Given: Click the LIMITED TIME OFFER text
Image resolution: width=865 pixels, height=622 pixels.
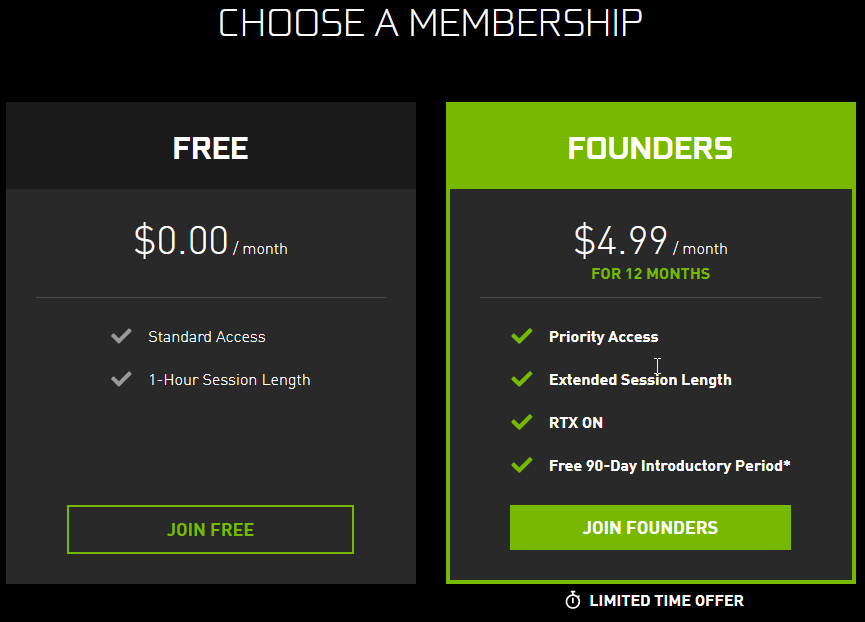Looking at the screenshot, I should point(666,601).
